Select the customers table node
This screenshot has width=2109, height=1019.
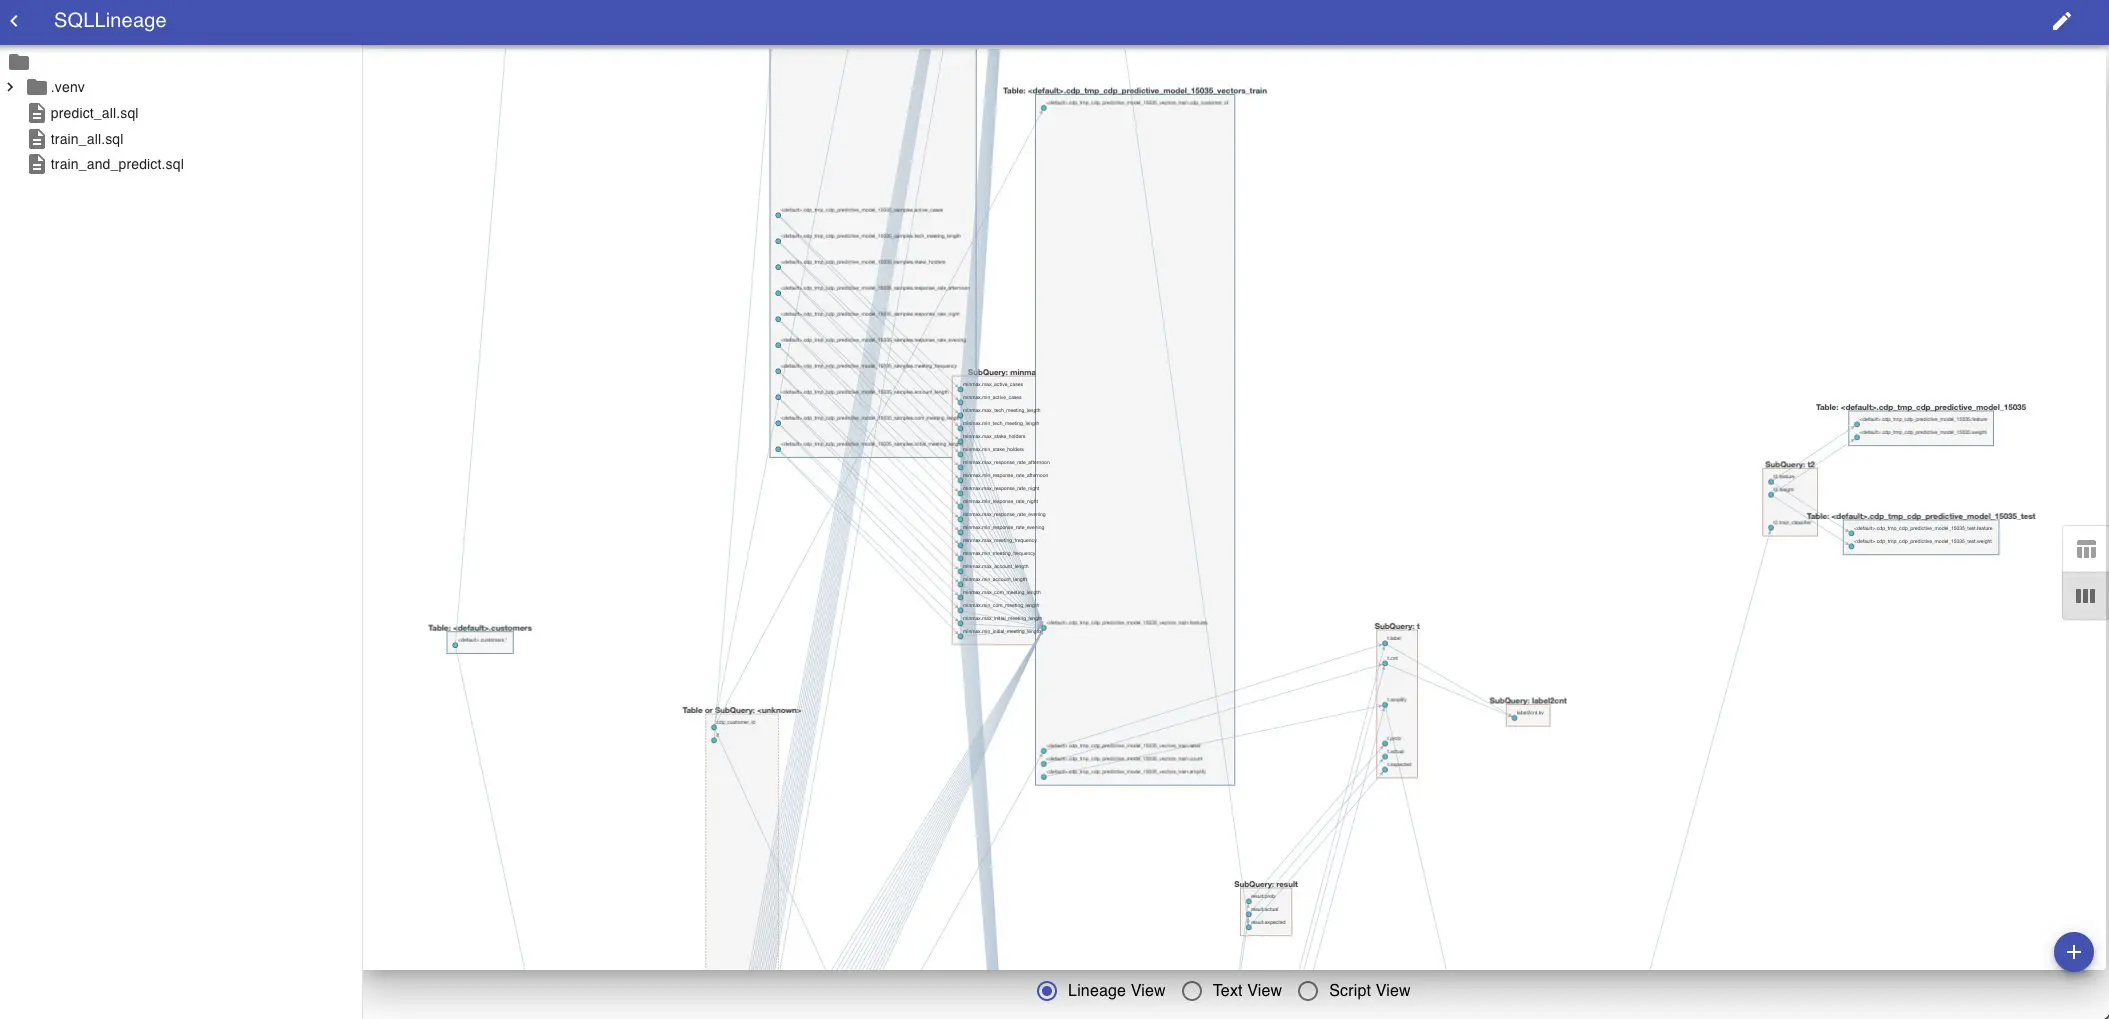(x=480, y=642)
